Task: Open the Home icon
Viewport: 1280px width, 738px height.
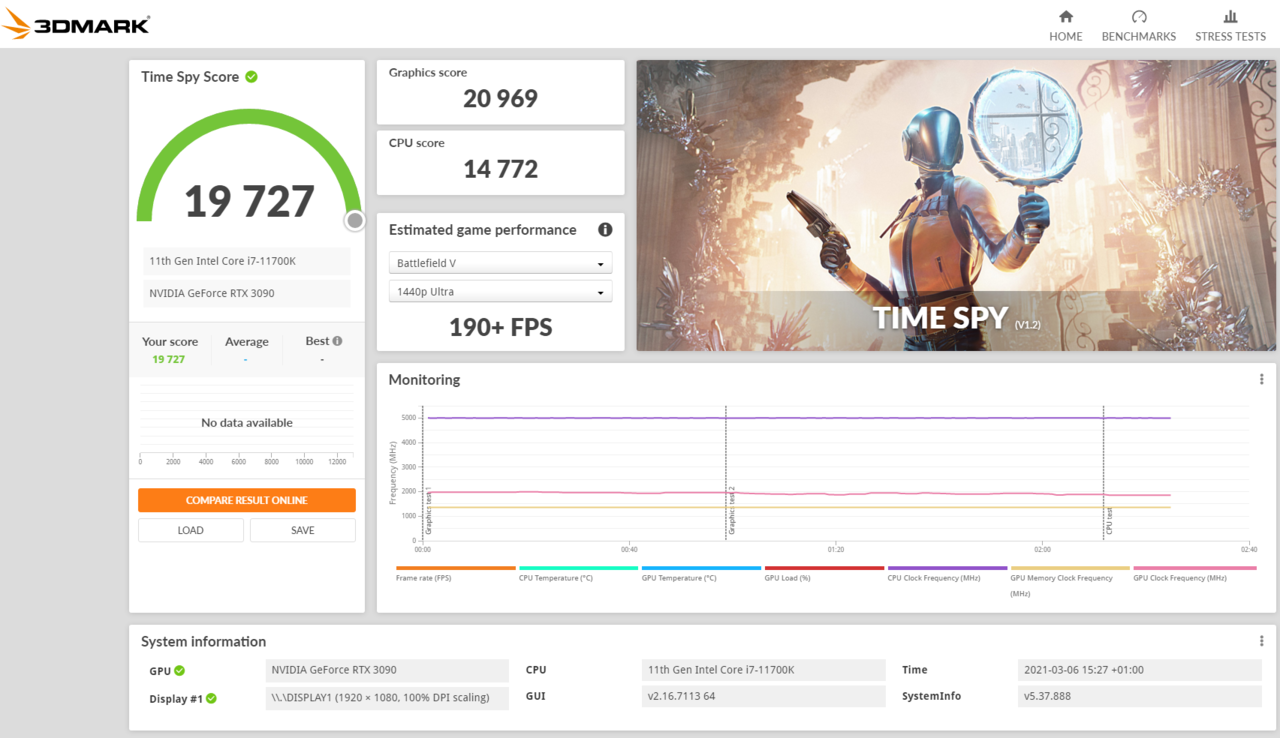Action: pyautogui.click(x=1066, y=16)
